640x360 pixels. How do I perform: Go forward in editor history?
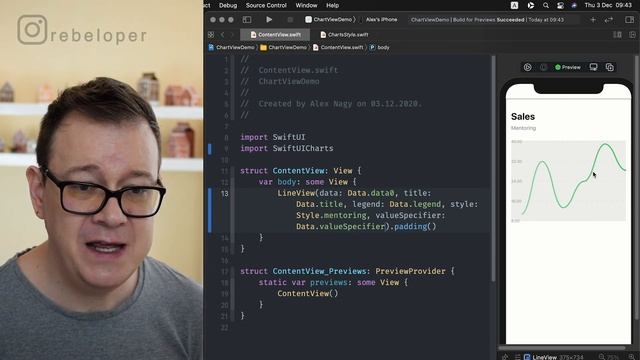[232, 35]
